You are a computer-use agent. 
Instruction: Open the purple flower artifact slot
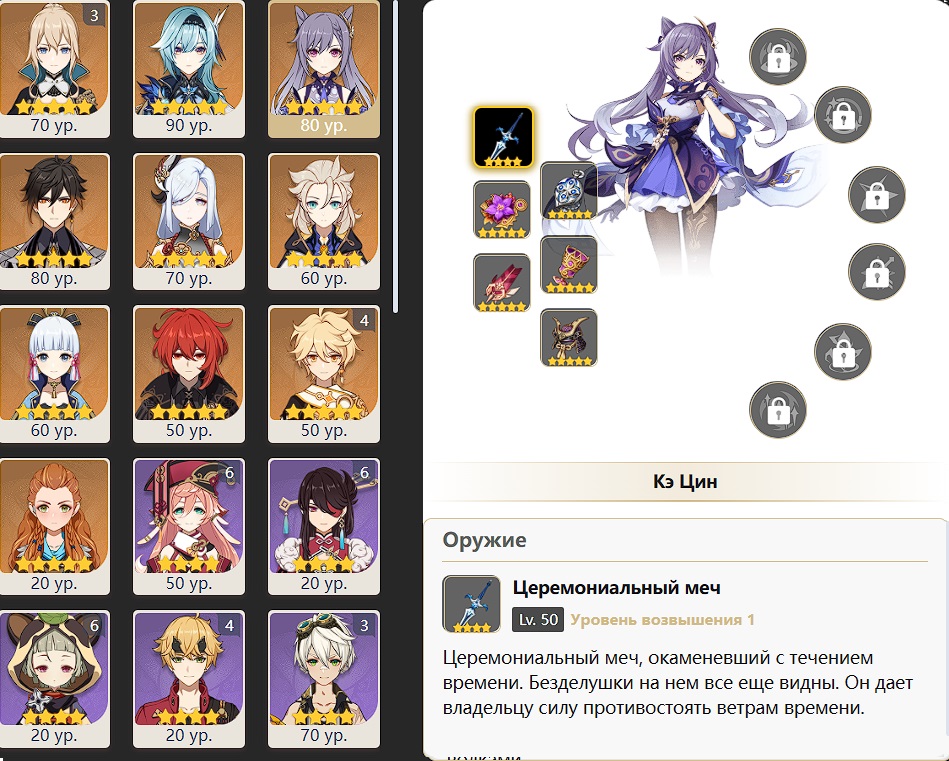tap(502, 209)
